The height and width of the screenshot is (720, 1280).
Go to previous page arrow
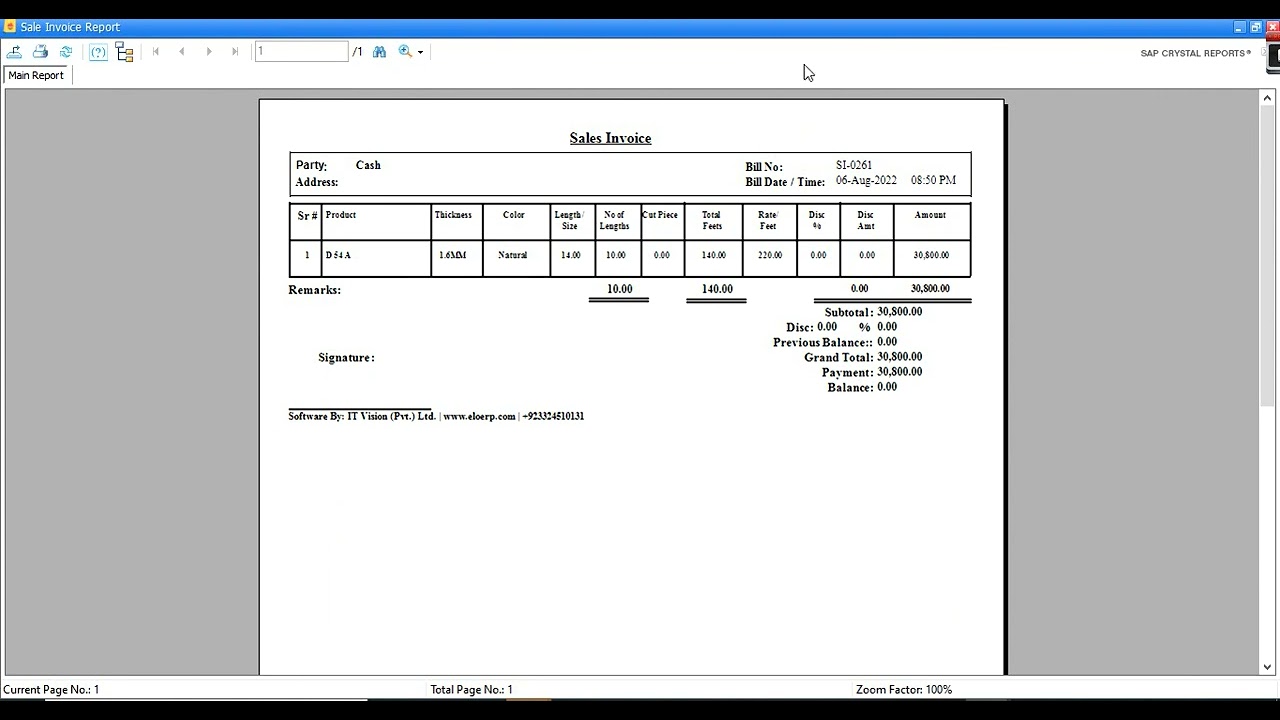pyautogui.click(x=182, y=52)
